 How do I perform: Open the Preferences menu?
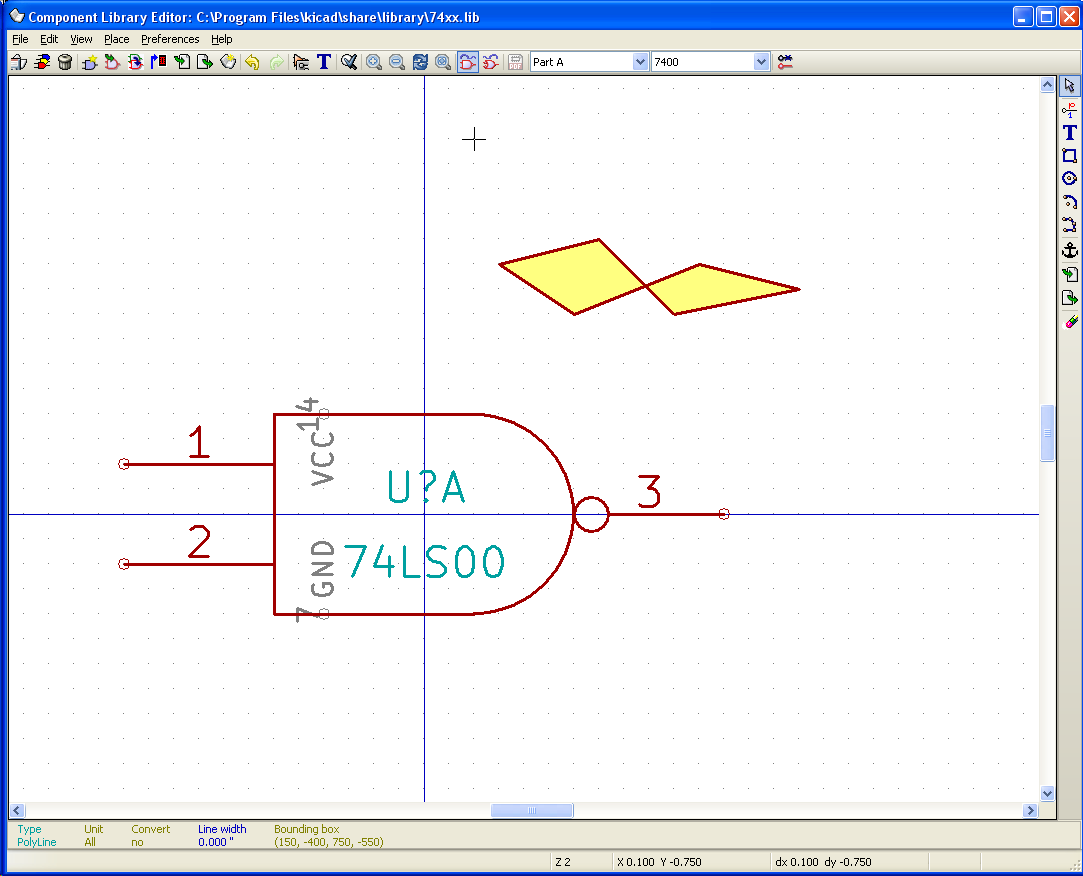(x=169, y=39)
